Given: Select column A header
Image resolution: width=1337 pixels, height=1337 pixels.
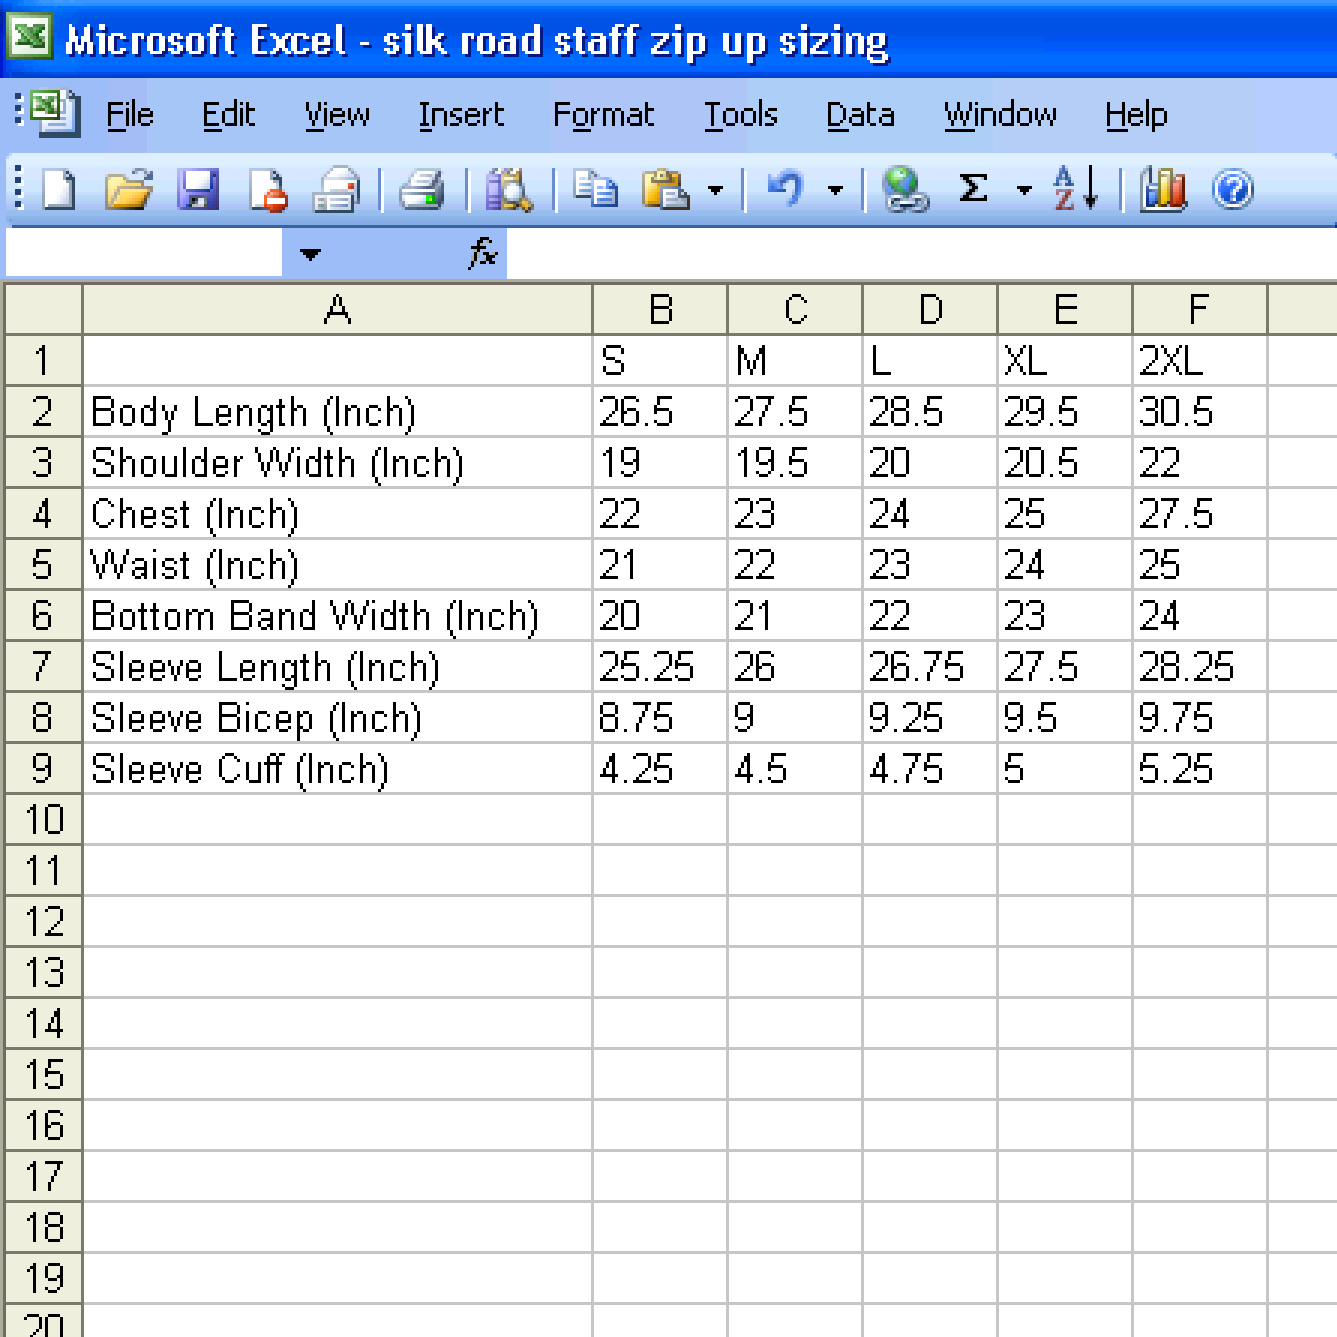Looking at the screenshot, I should (x=337, y=310).
